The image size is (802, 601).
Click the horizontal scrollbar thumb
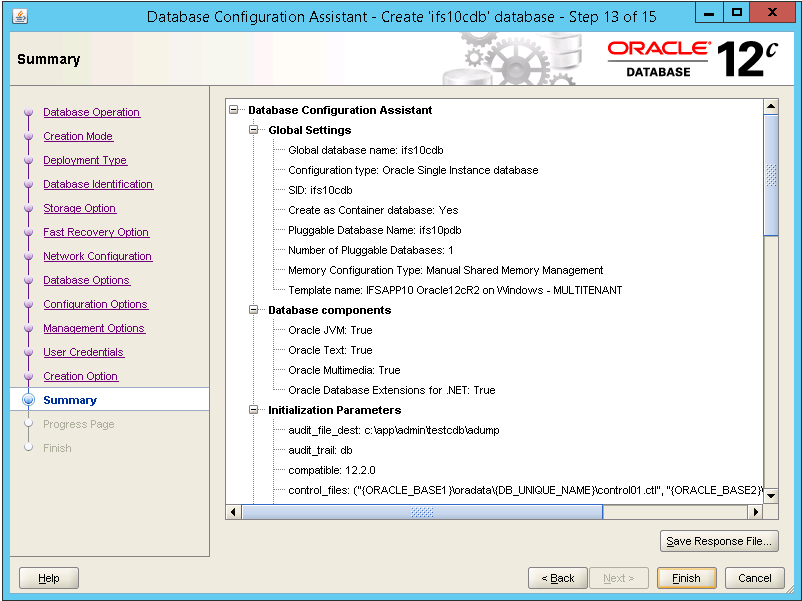(x=422, y=512)
